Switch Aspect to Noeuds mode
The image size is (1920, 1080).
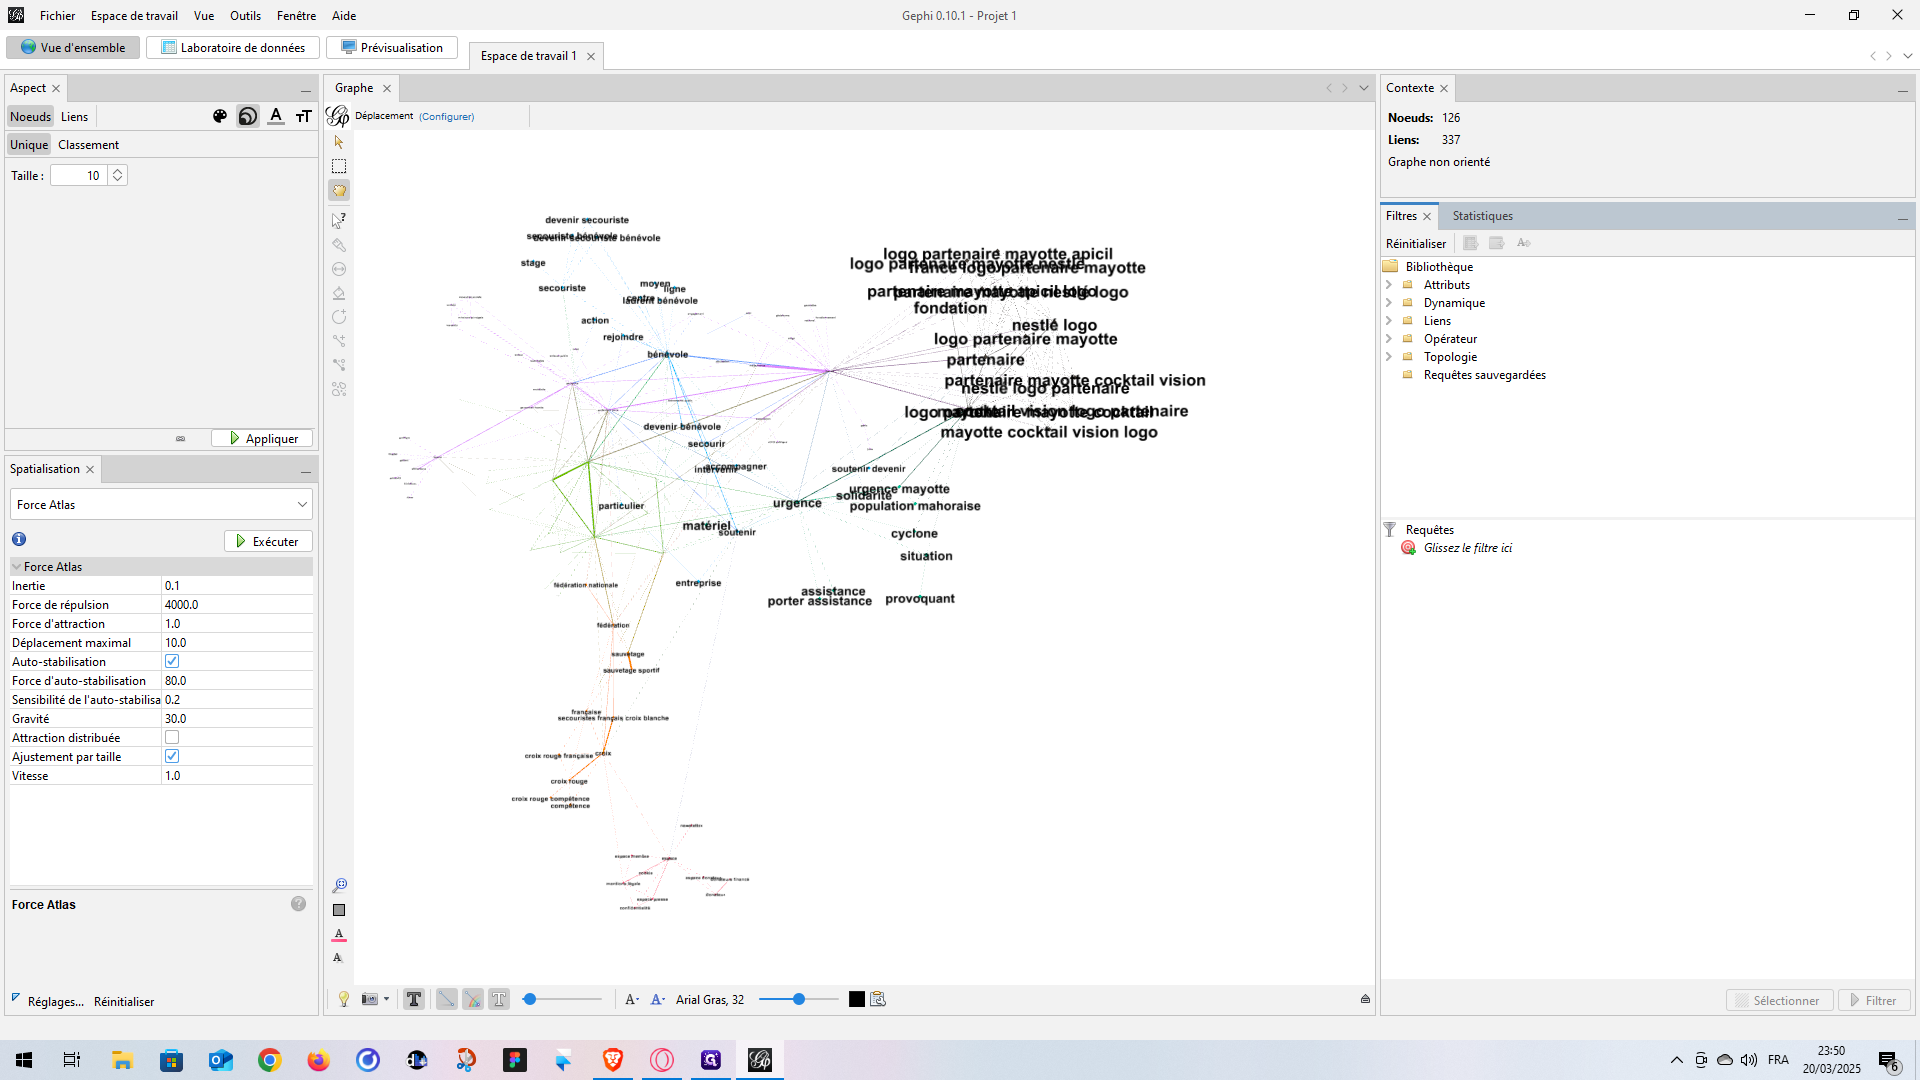coord(30,116)
